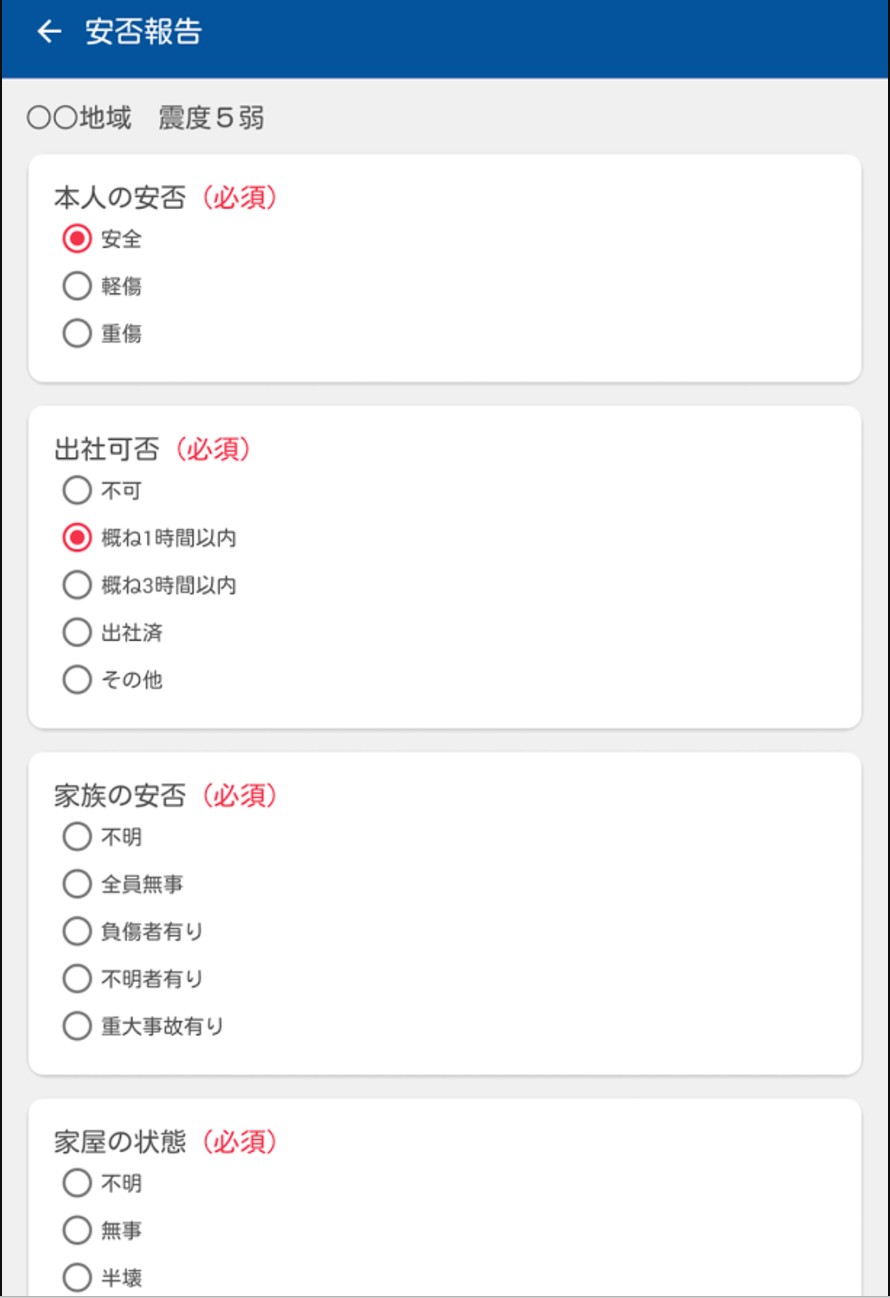Select 概ね3時間以内 radio button
The width and height of the screenshot is (890, 1298).
pyautogui.click(x=77, y=585)
